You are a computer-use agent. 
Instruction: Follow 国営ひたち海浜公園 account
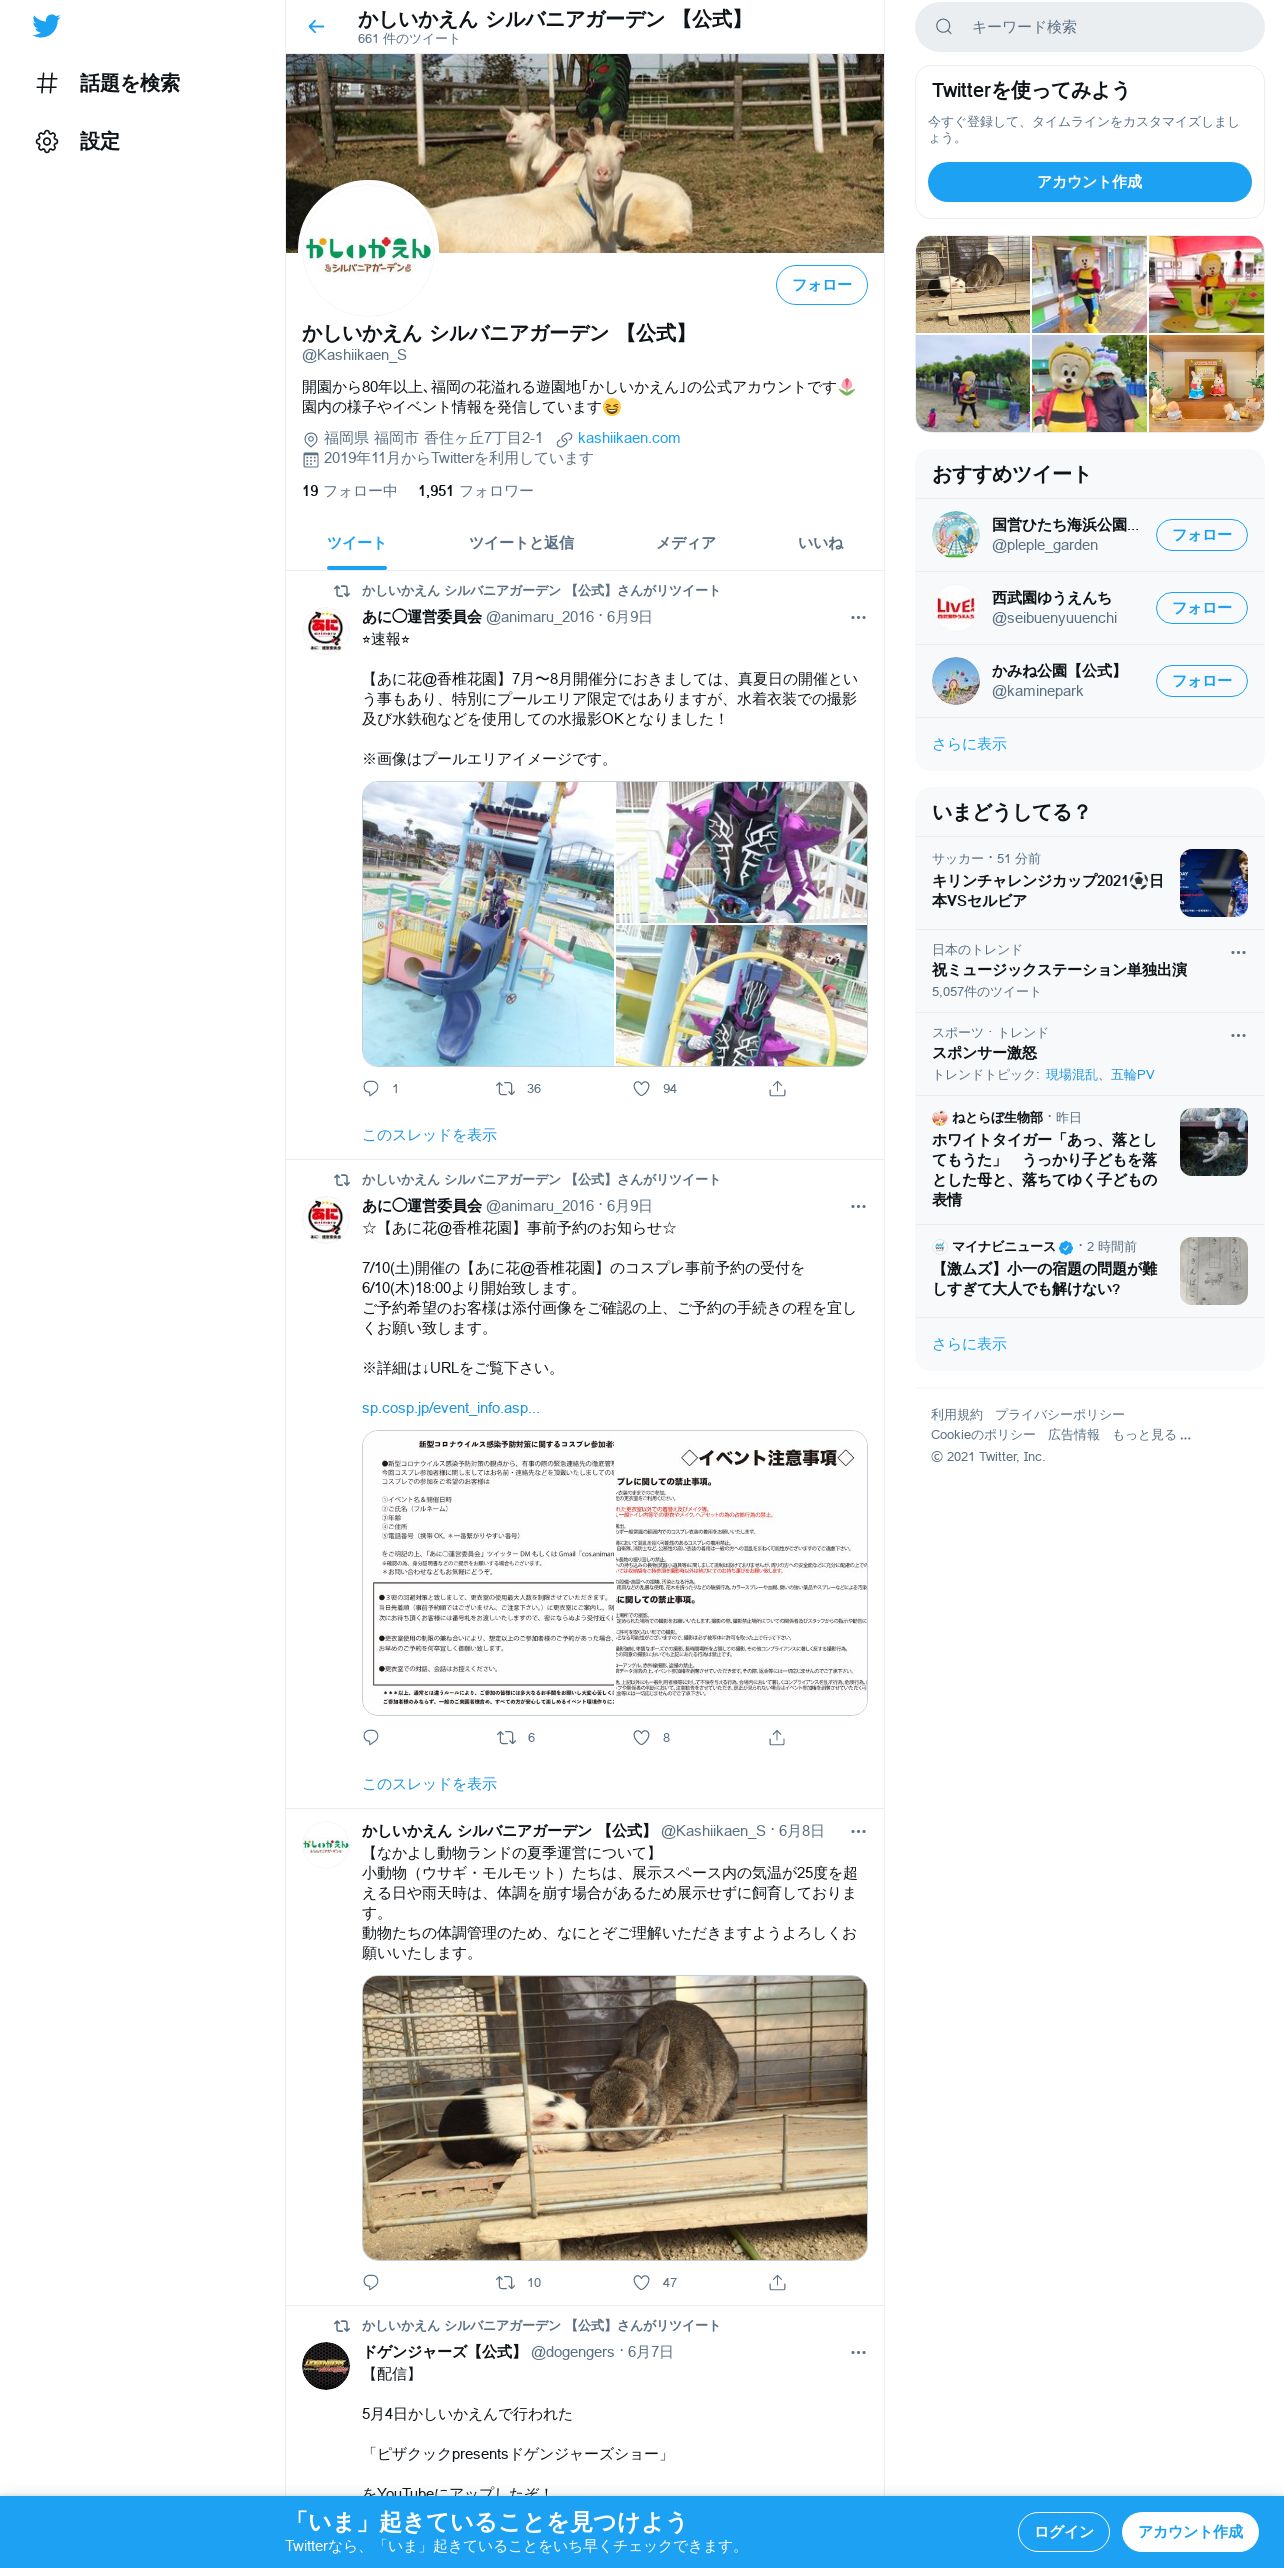1201,535
